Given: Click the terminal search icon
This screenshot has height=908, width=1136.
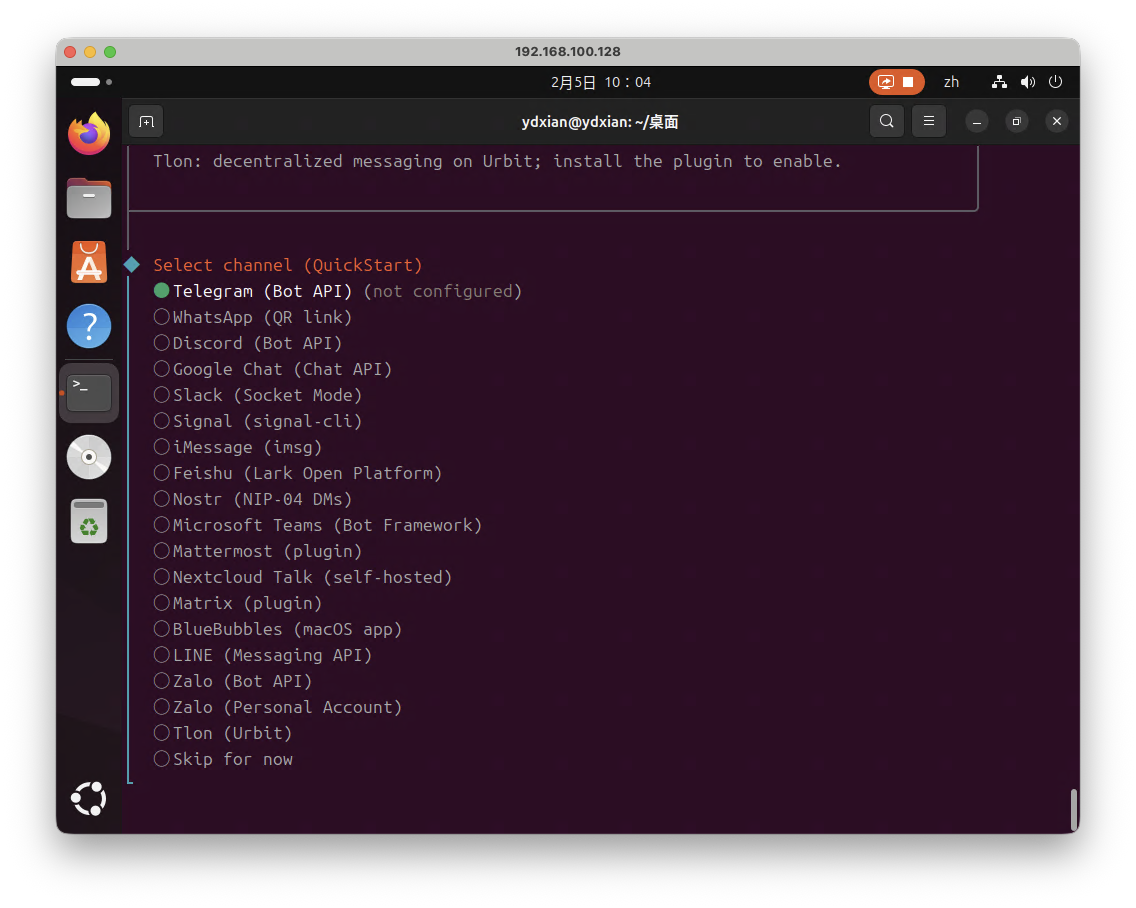Looking at the screenshot, I should (x=886, y=122).
